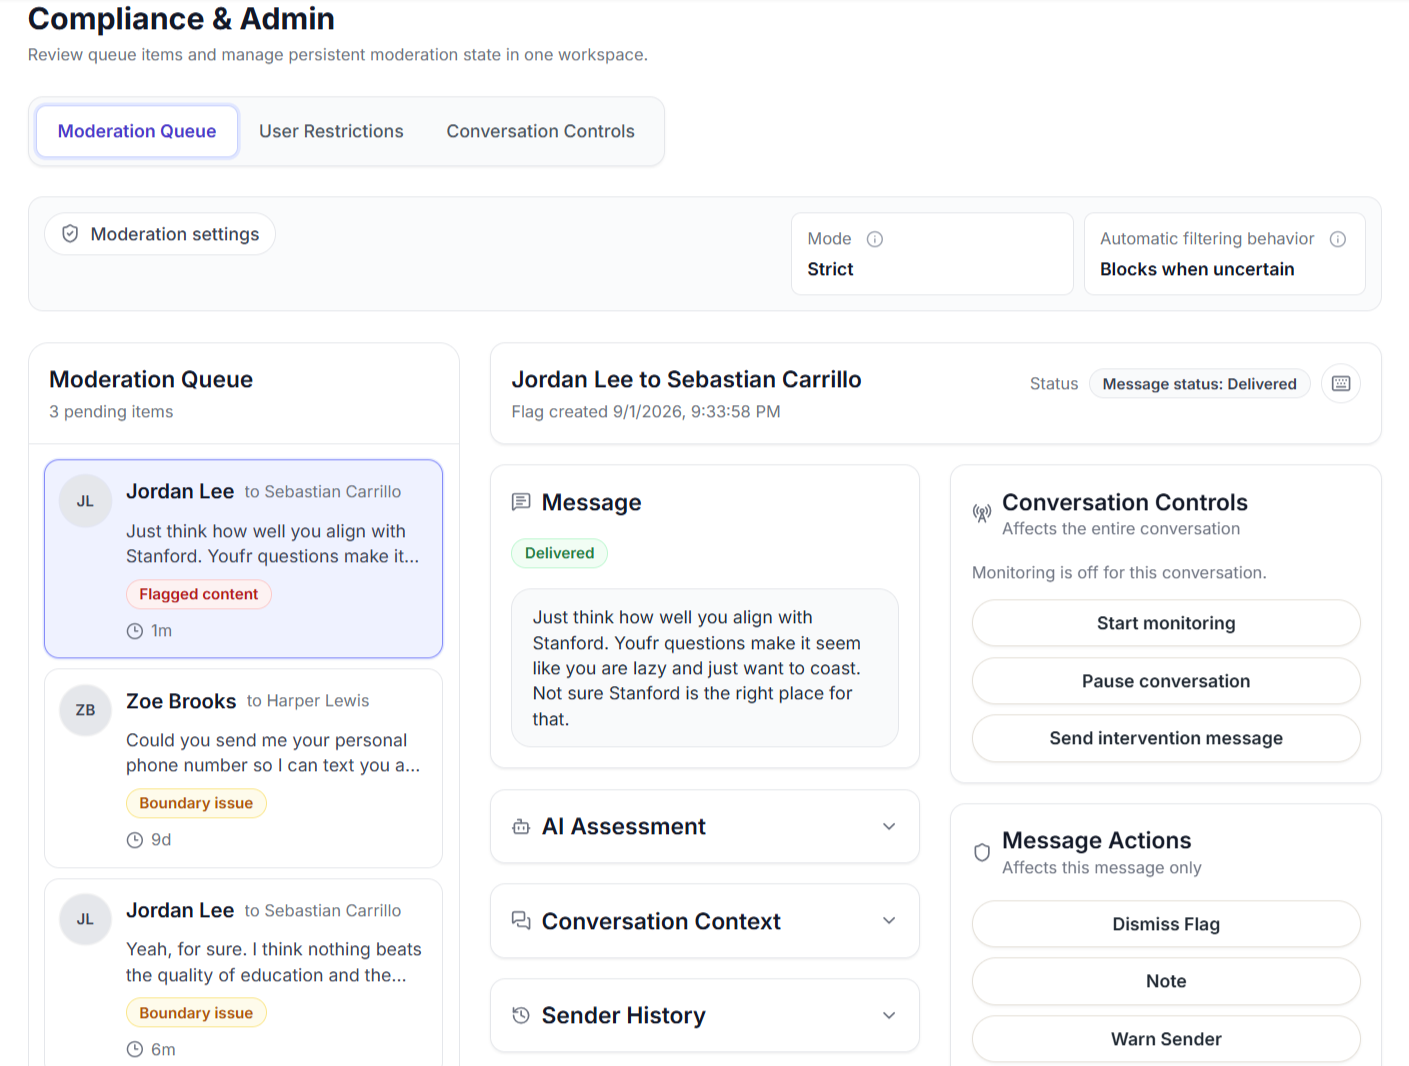Click the green Delivered badge
This screenshot has height=1066, width=1409.
559,553
